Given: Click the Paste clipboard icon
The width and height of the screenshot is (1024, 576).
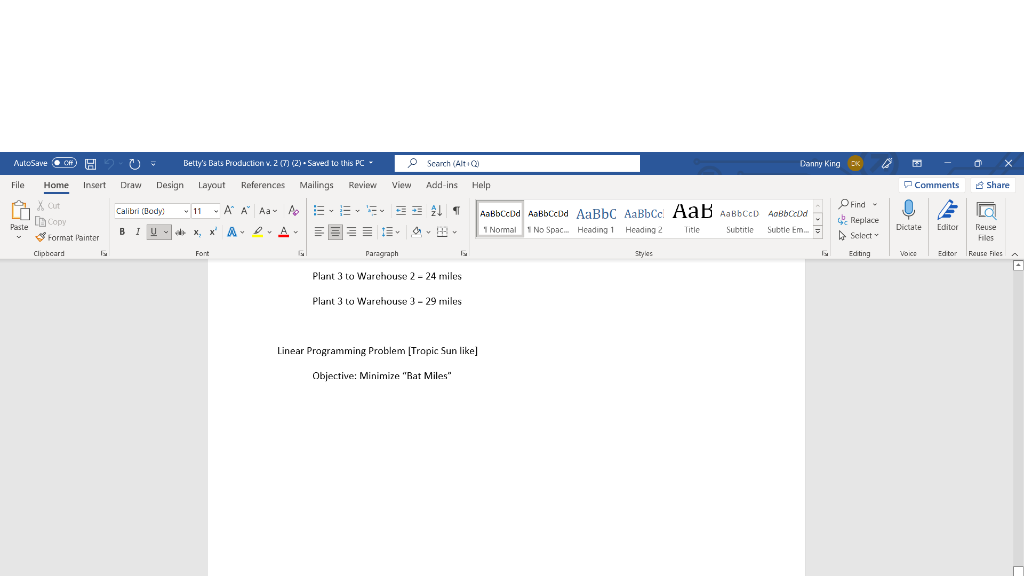Looking at the screenshot, I should pos(20,211).
